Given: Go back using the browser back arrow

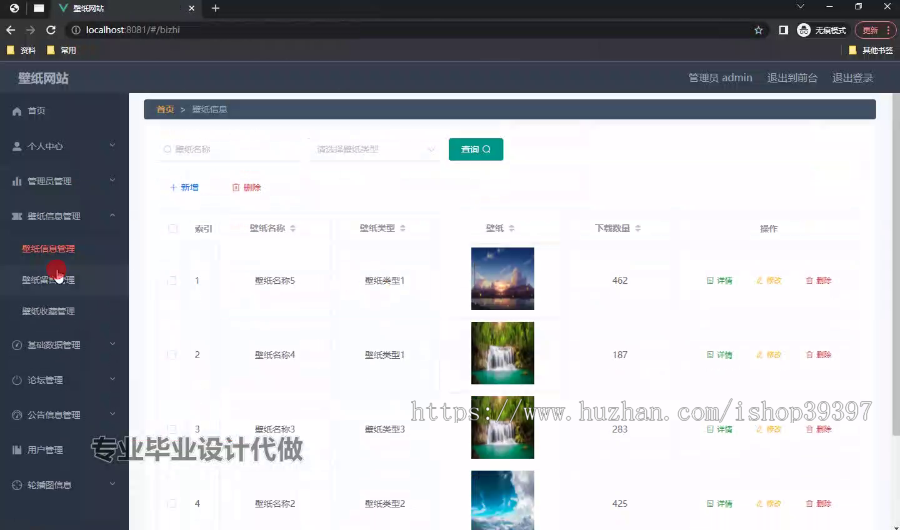Looking at the screenshot, I should (10, 30).
